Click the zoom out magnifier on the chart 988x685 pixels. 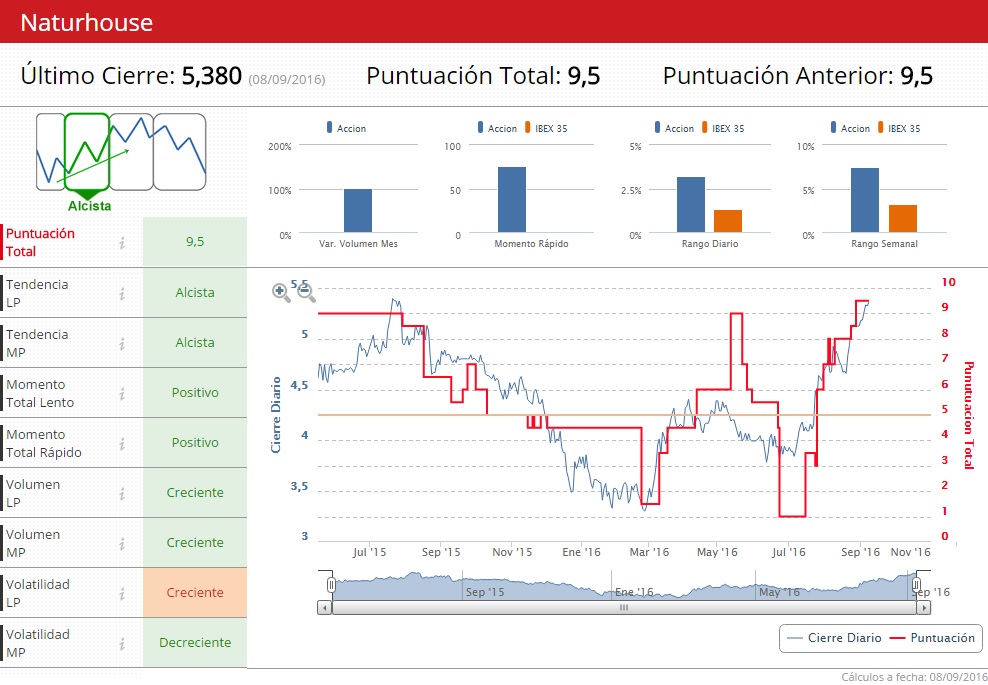pyautogui.click(x=306, y=292)
